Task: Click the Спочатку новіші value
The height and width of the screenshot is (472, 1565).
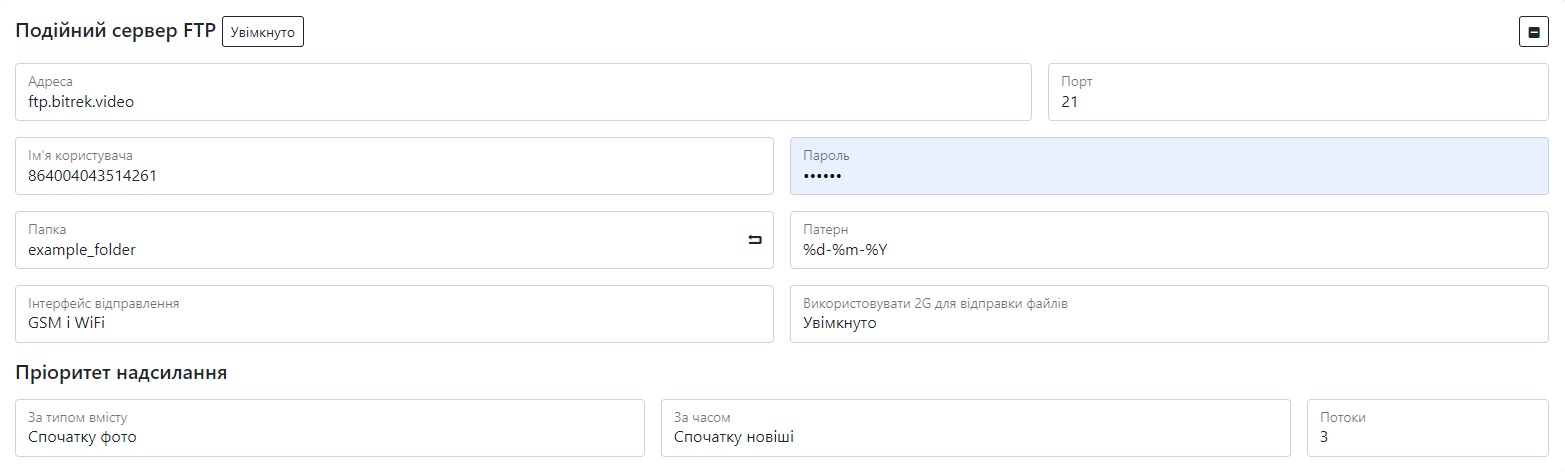Action: tap(733, 438)
